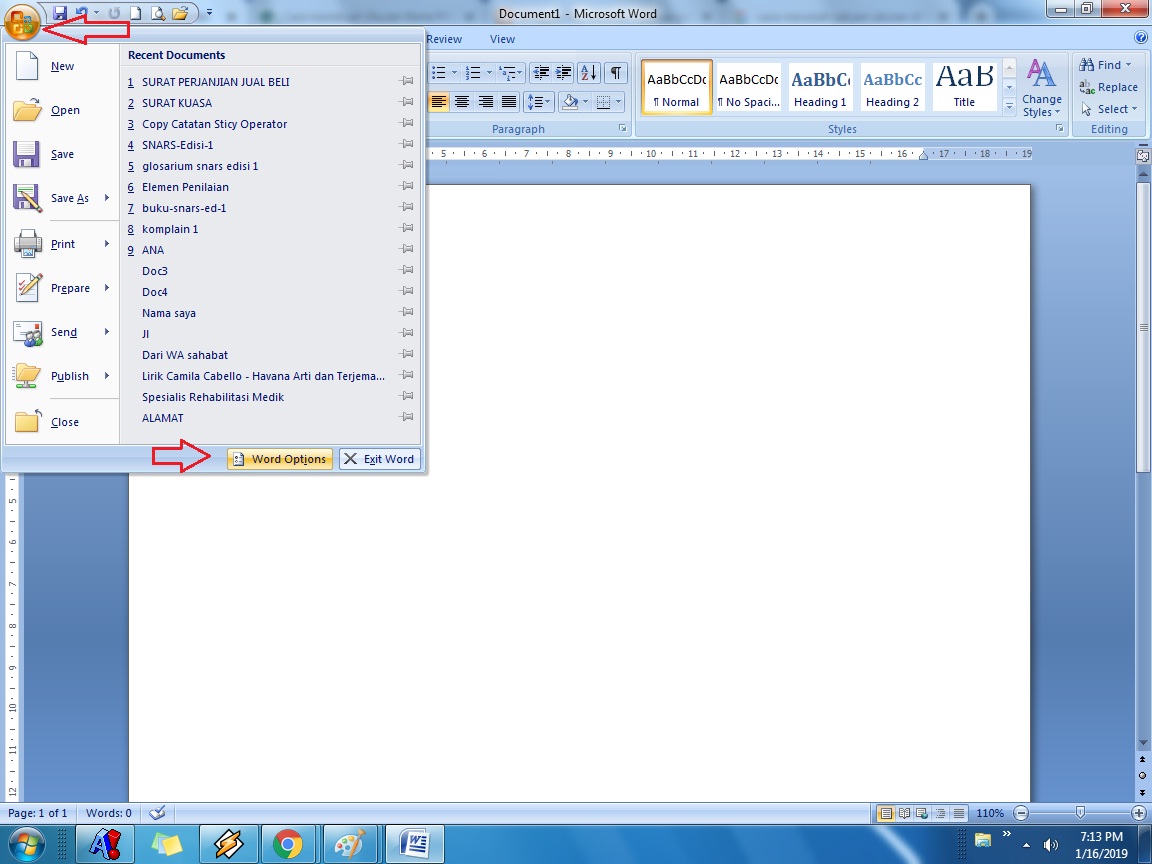This screenshot has width=1152, height=864.
Task: Open Print Preview from Quick Access toolbar
Action: pyautogui.click(x=157, y=13)
